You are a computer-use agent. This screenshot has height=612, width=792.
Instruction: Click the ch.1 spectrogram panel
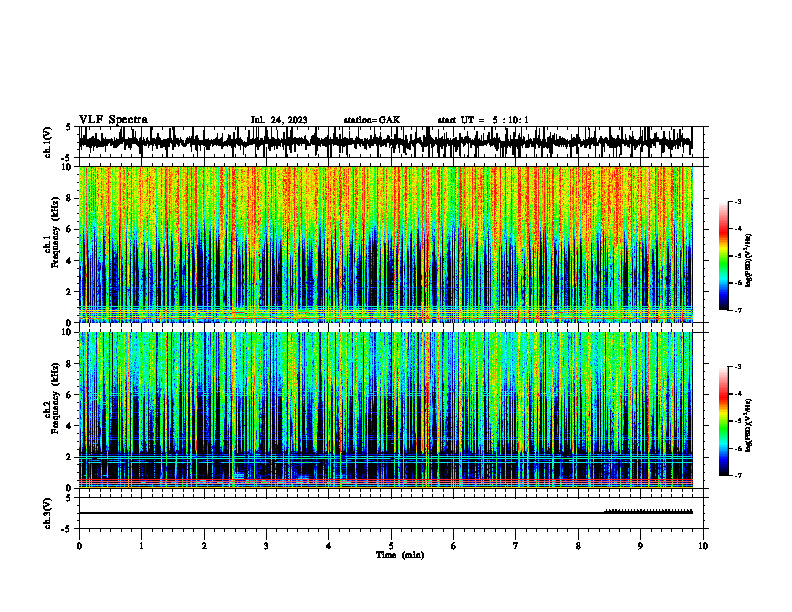click(385, 244)
